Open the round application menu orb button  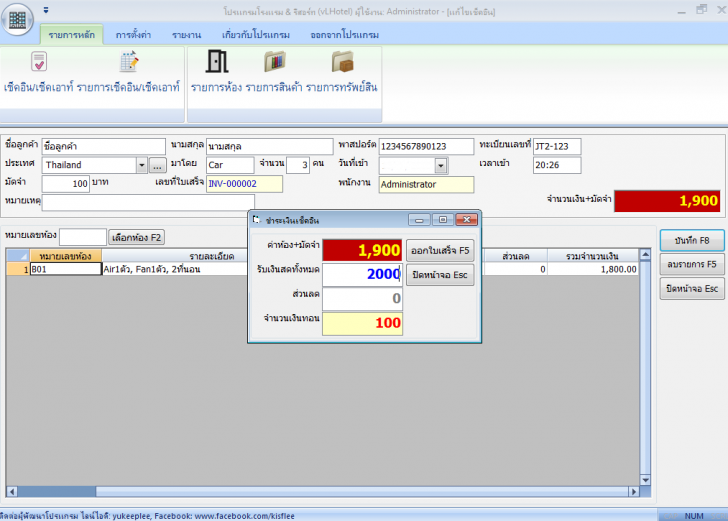point(18,20)
